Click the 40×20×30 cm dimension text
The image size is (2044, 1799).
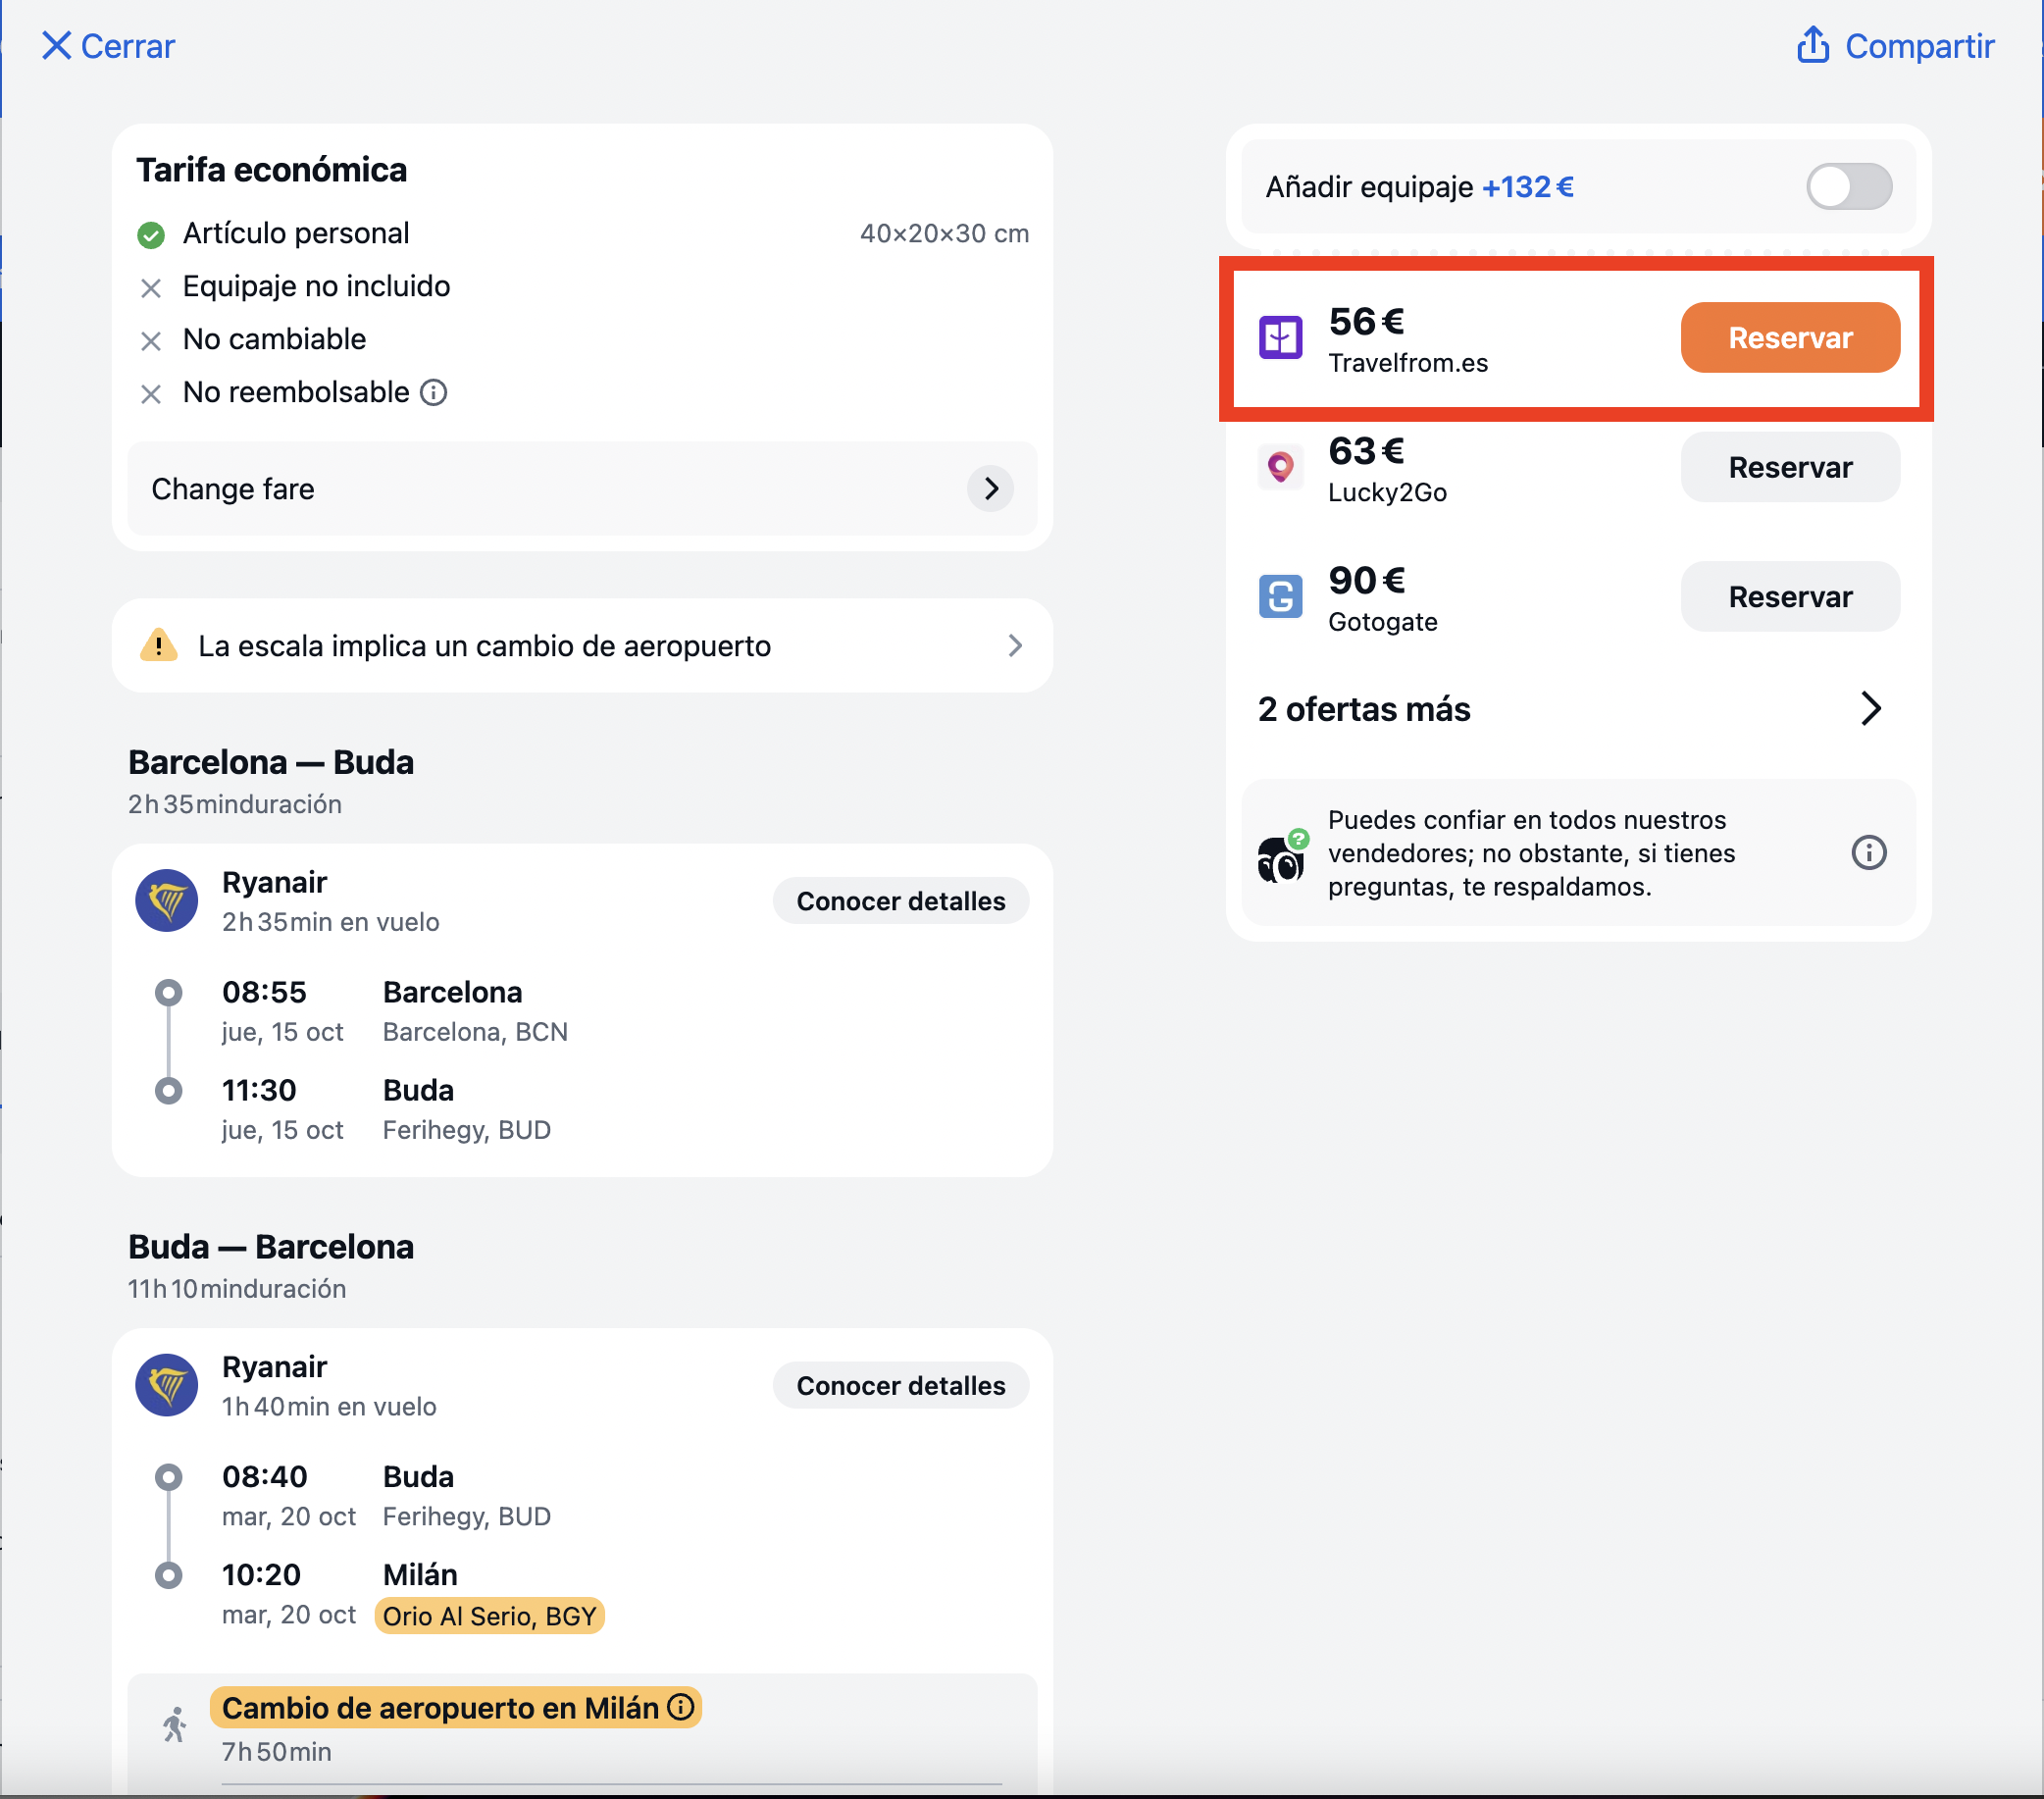point(944,233)
